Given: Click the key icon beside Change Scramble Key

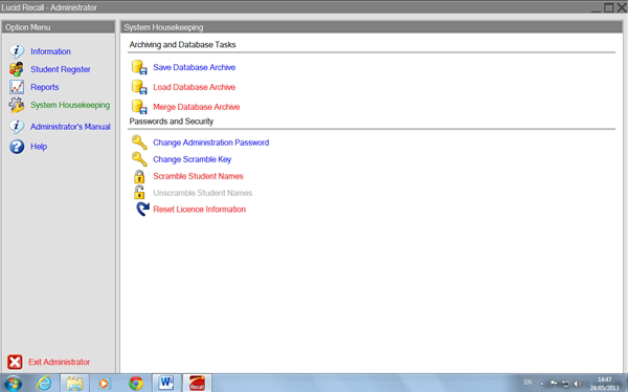Looking at the screenshot, I should point(139,159).
